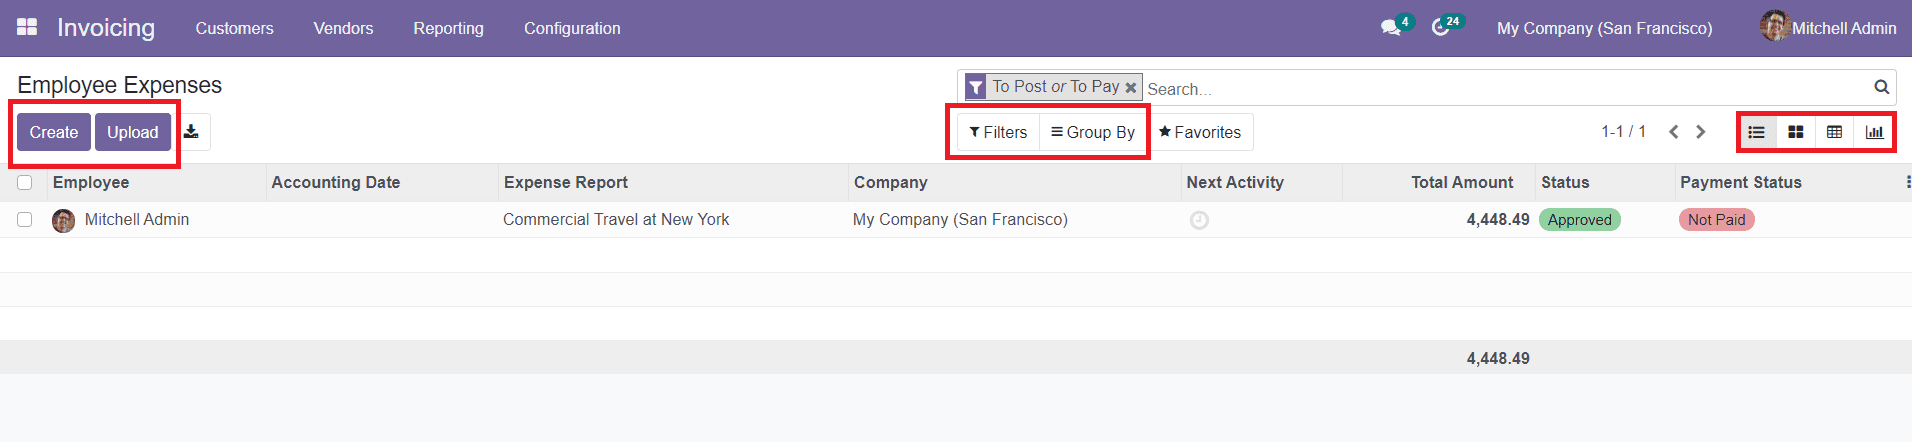
Task: Click the 4,448.49 amount in the row
Action: tap(1498, 219)
